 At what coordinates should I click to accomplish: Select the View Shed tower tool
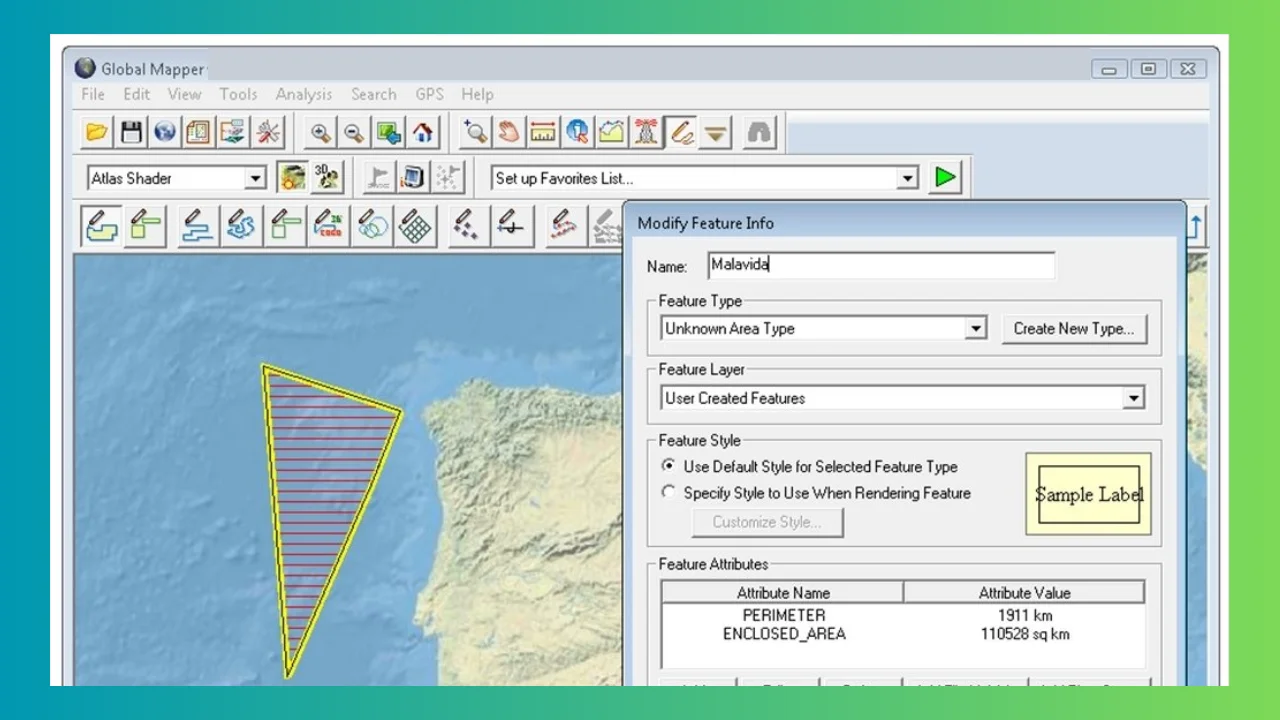tap(646, 131)
